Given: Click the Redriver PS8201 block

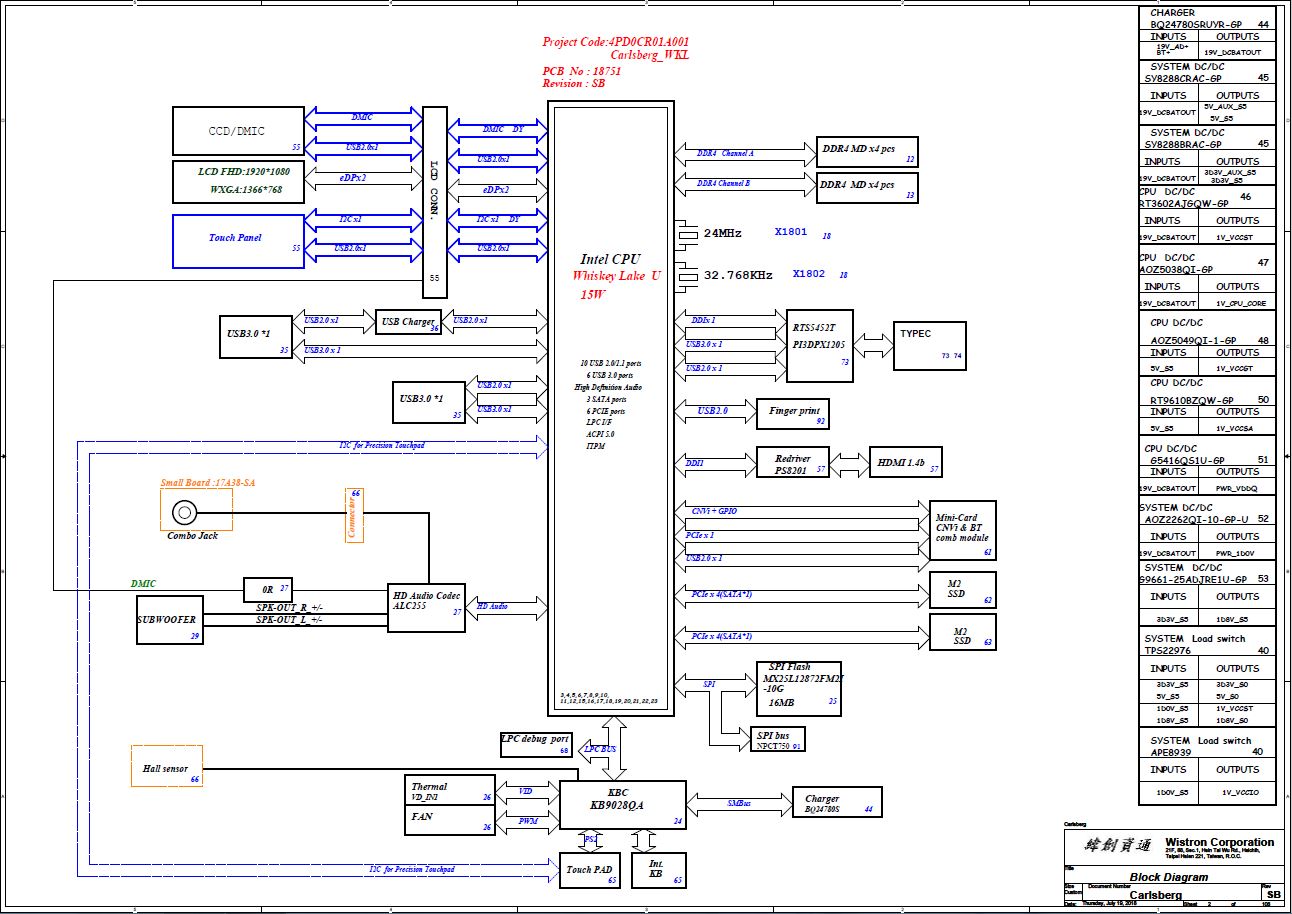Looking at the screenshot, I should click(793, 462).
